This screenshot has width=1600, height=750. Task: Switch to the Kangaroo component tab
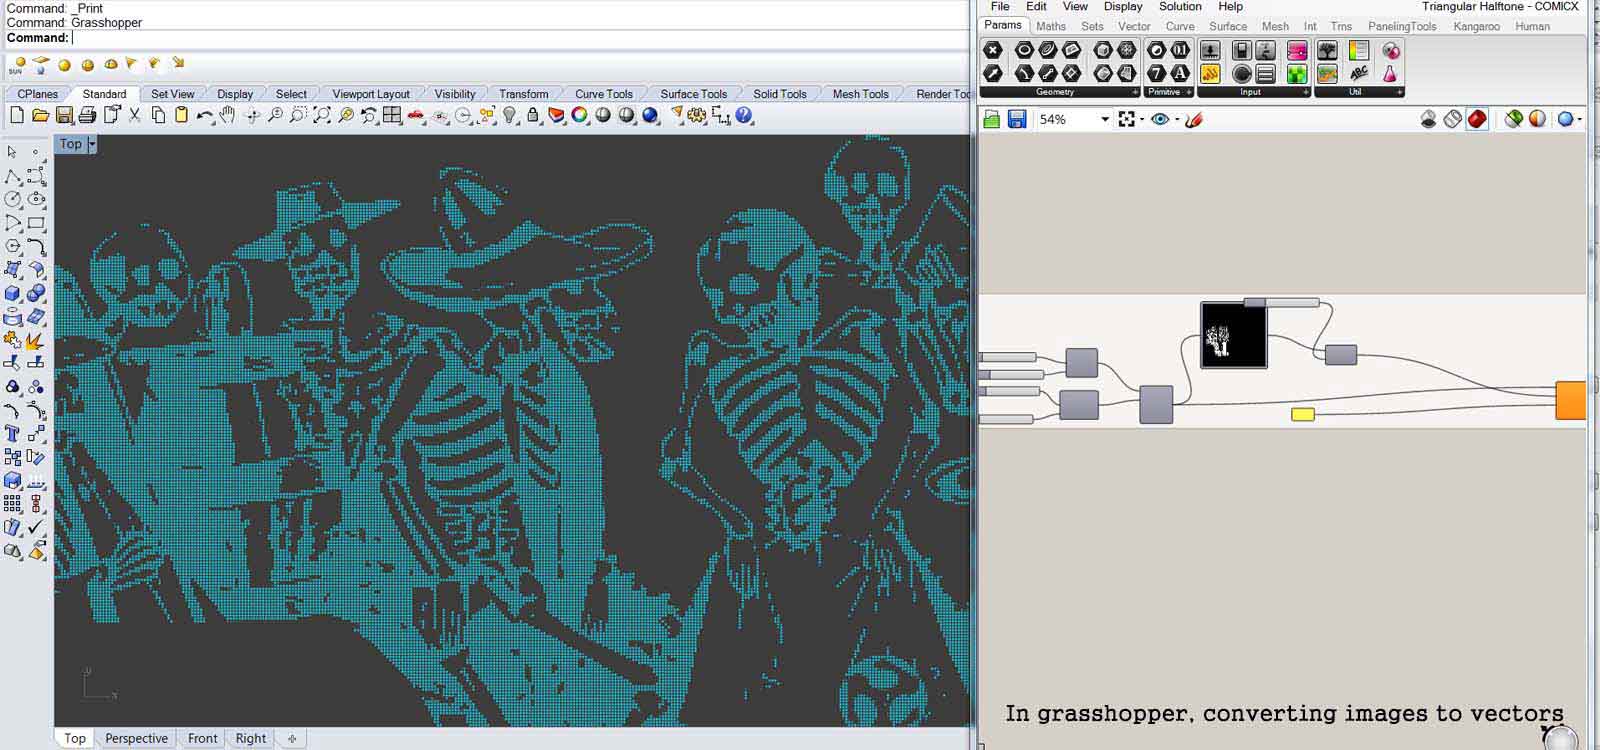point(1476,26)
